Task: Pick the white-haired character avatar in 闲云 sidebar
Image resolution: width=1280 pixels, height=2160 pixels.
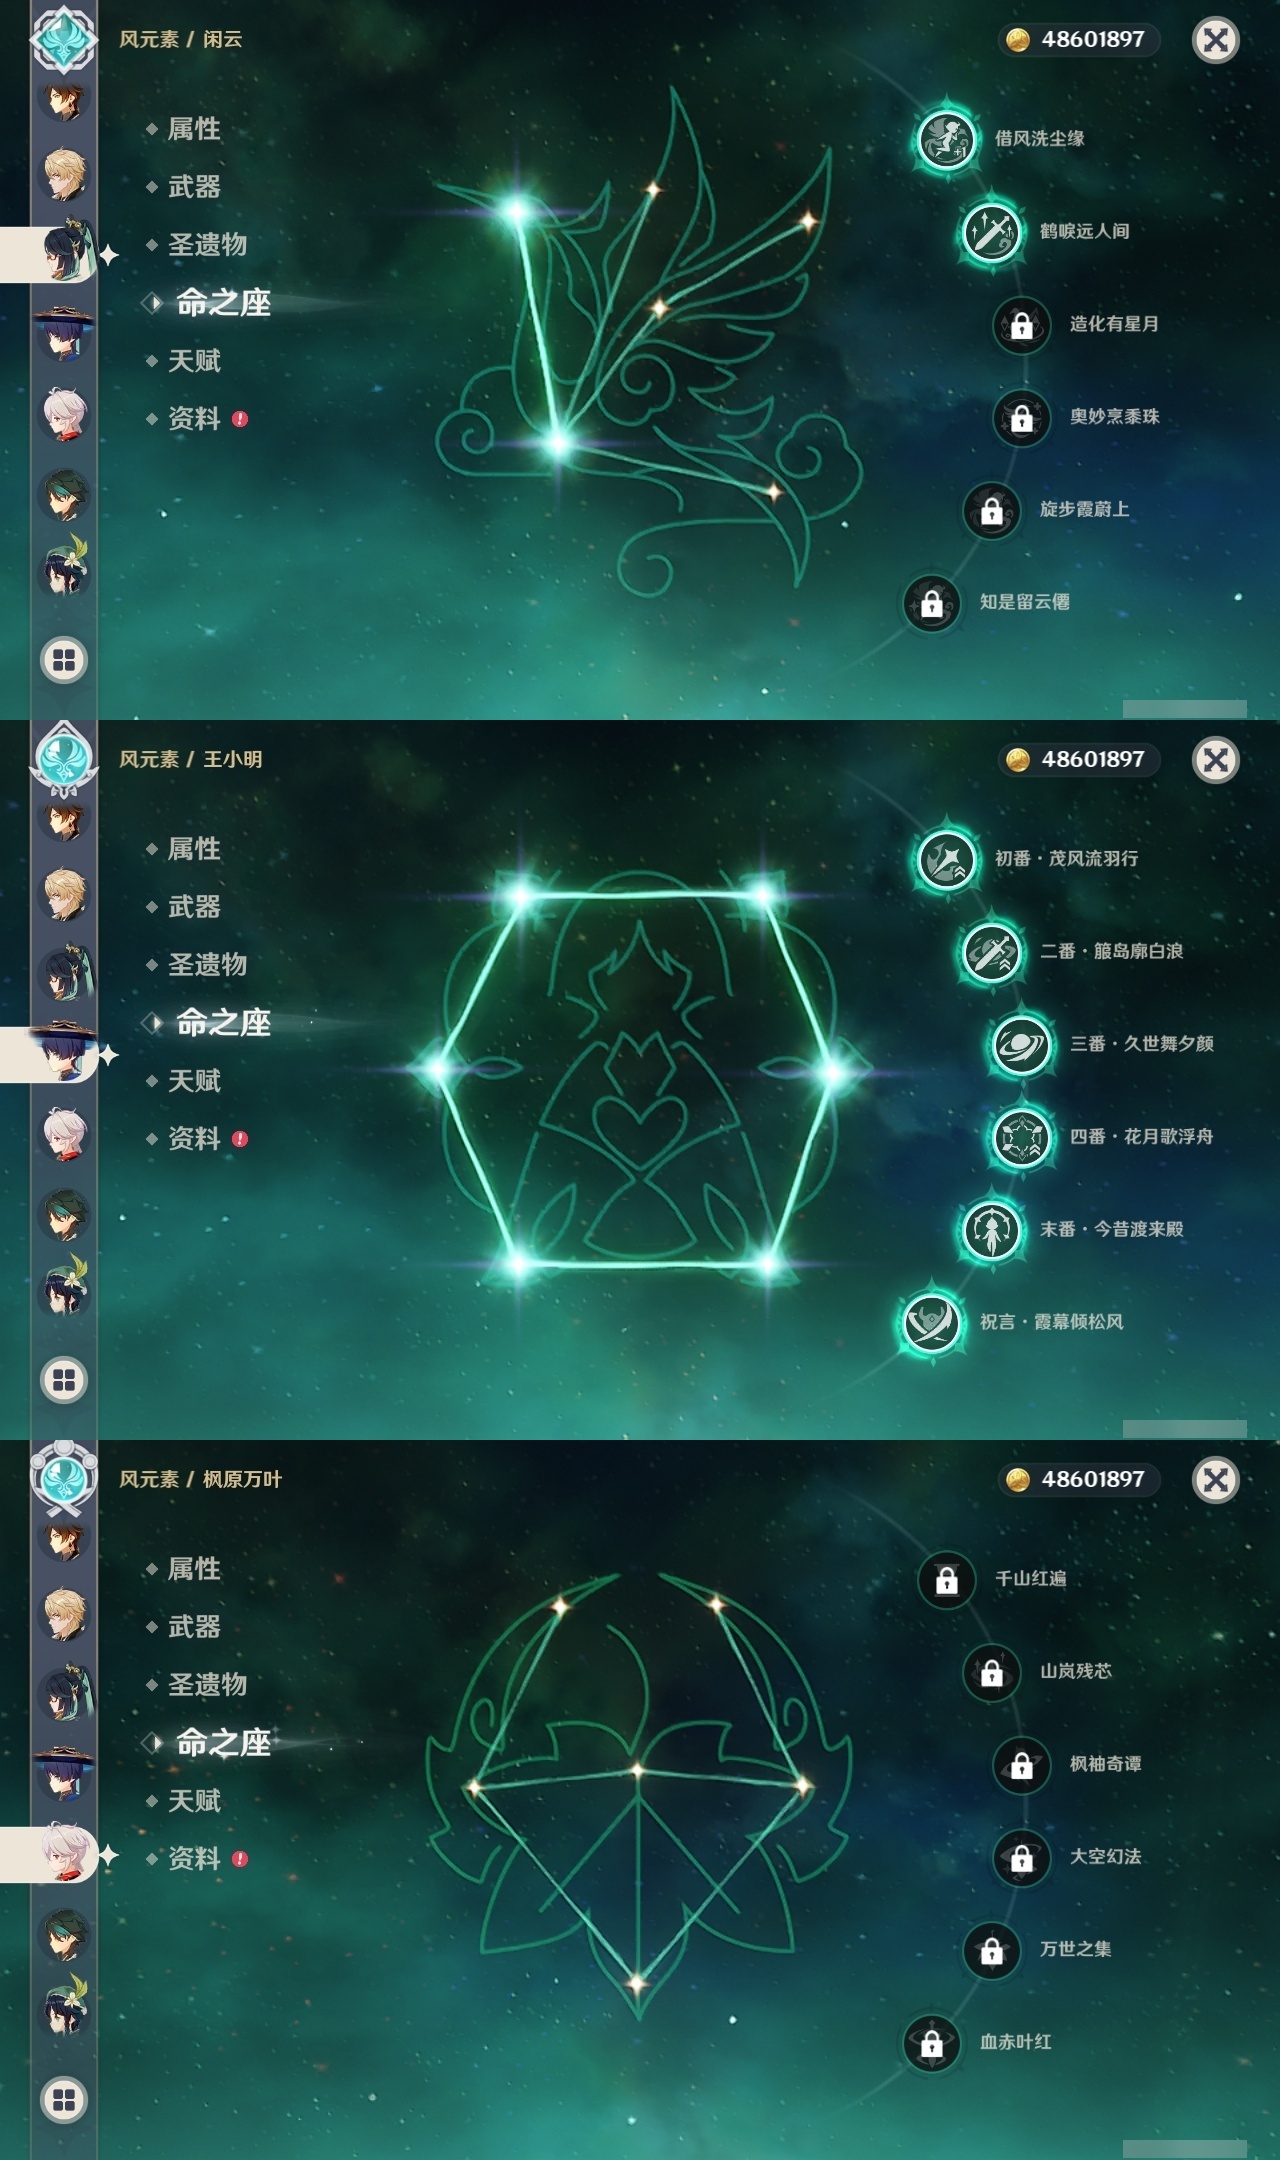Action: (65, 414)
